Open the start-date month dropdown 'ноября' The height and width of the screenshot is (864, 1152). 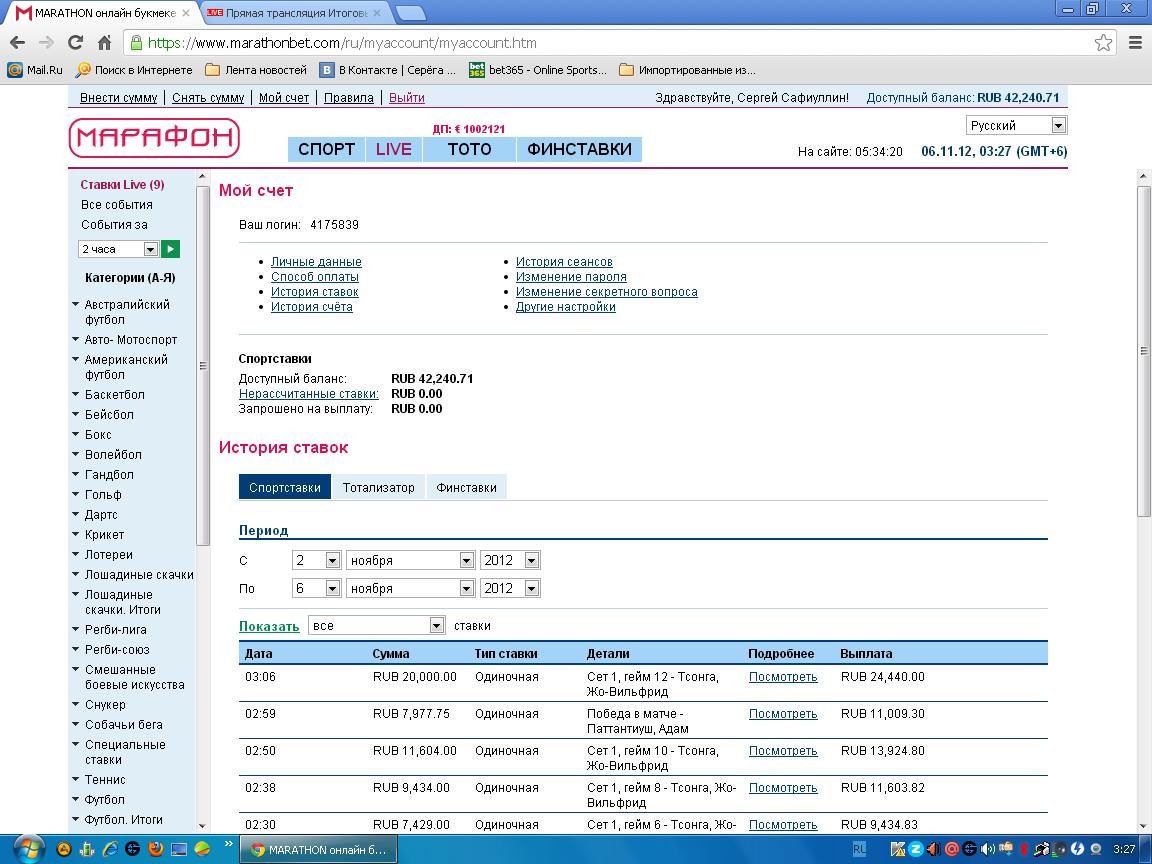click(410, 561)
